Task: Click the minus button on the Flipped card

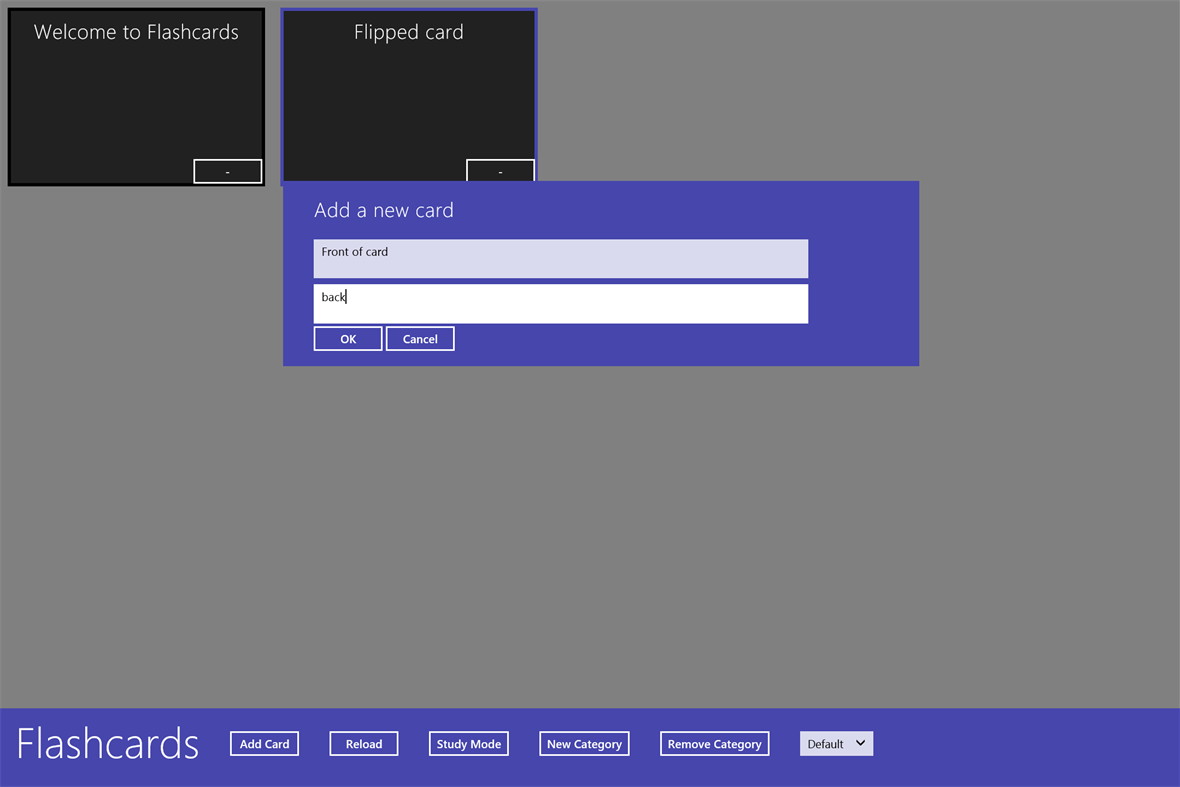Action: point(500,171)
